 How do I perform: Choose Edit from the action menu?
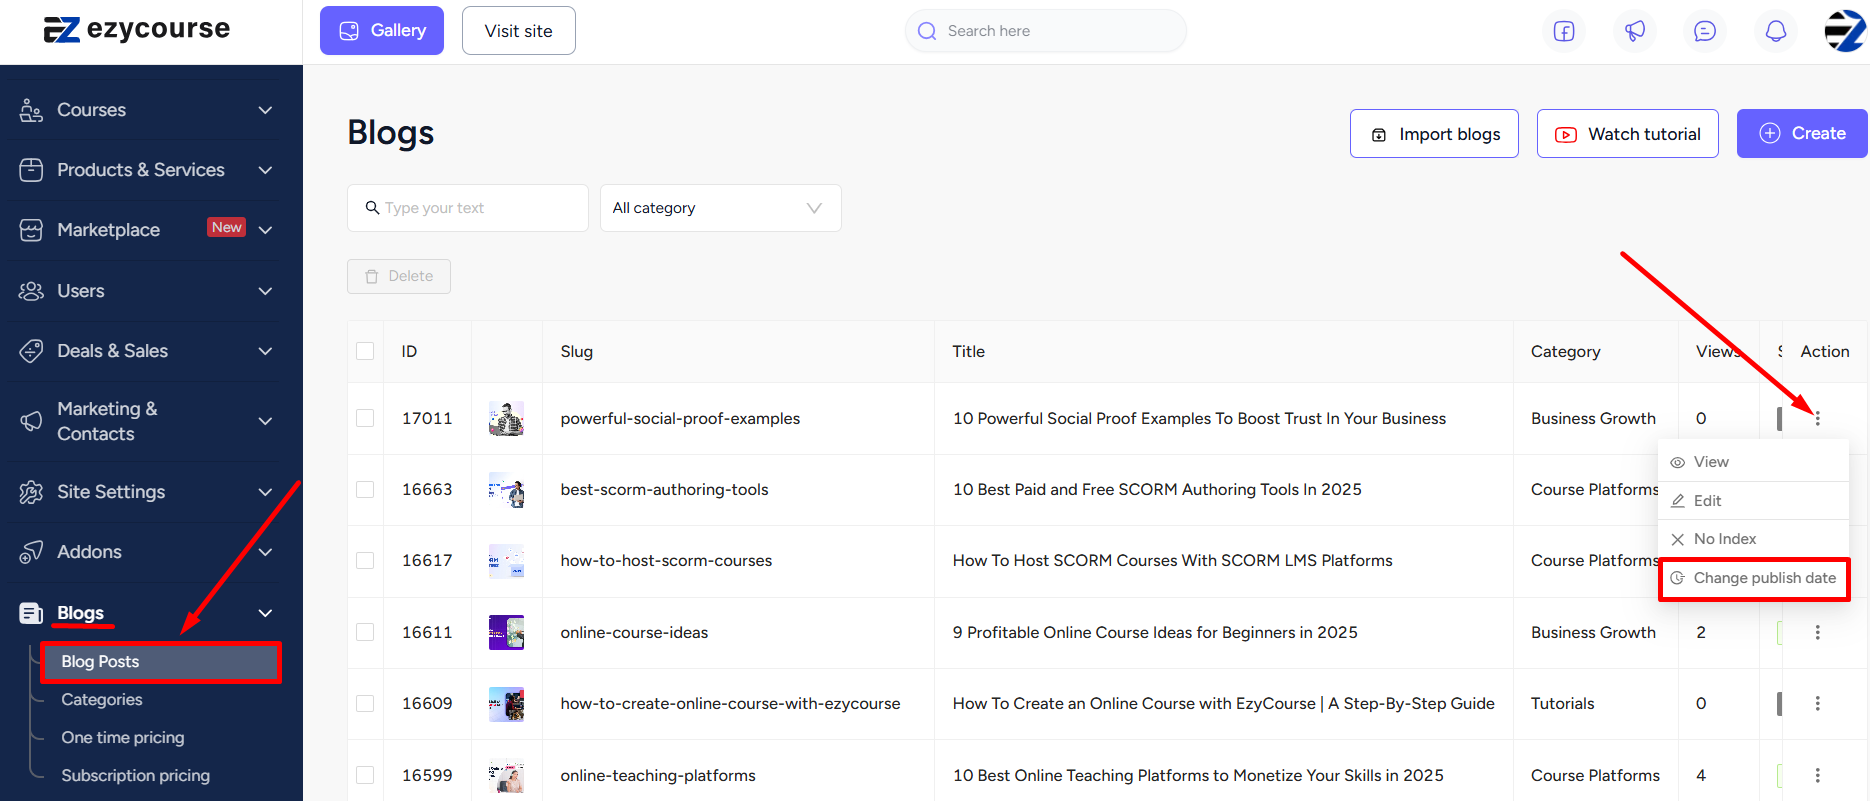(x=1753, y=501)
